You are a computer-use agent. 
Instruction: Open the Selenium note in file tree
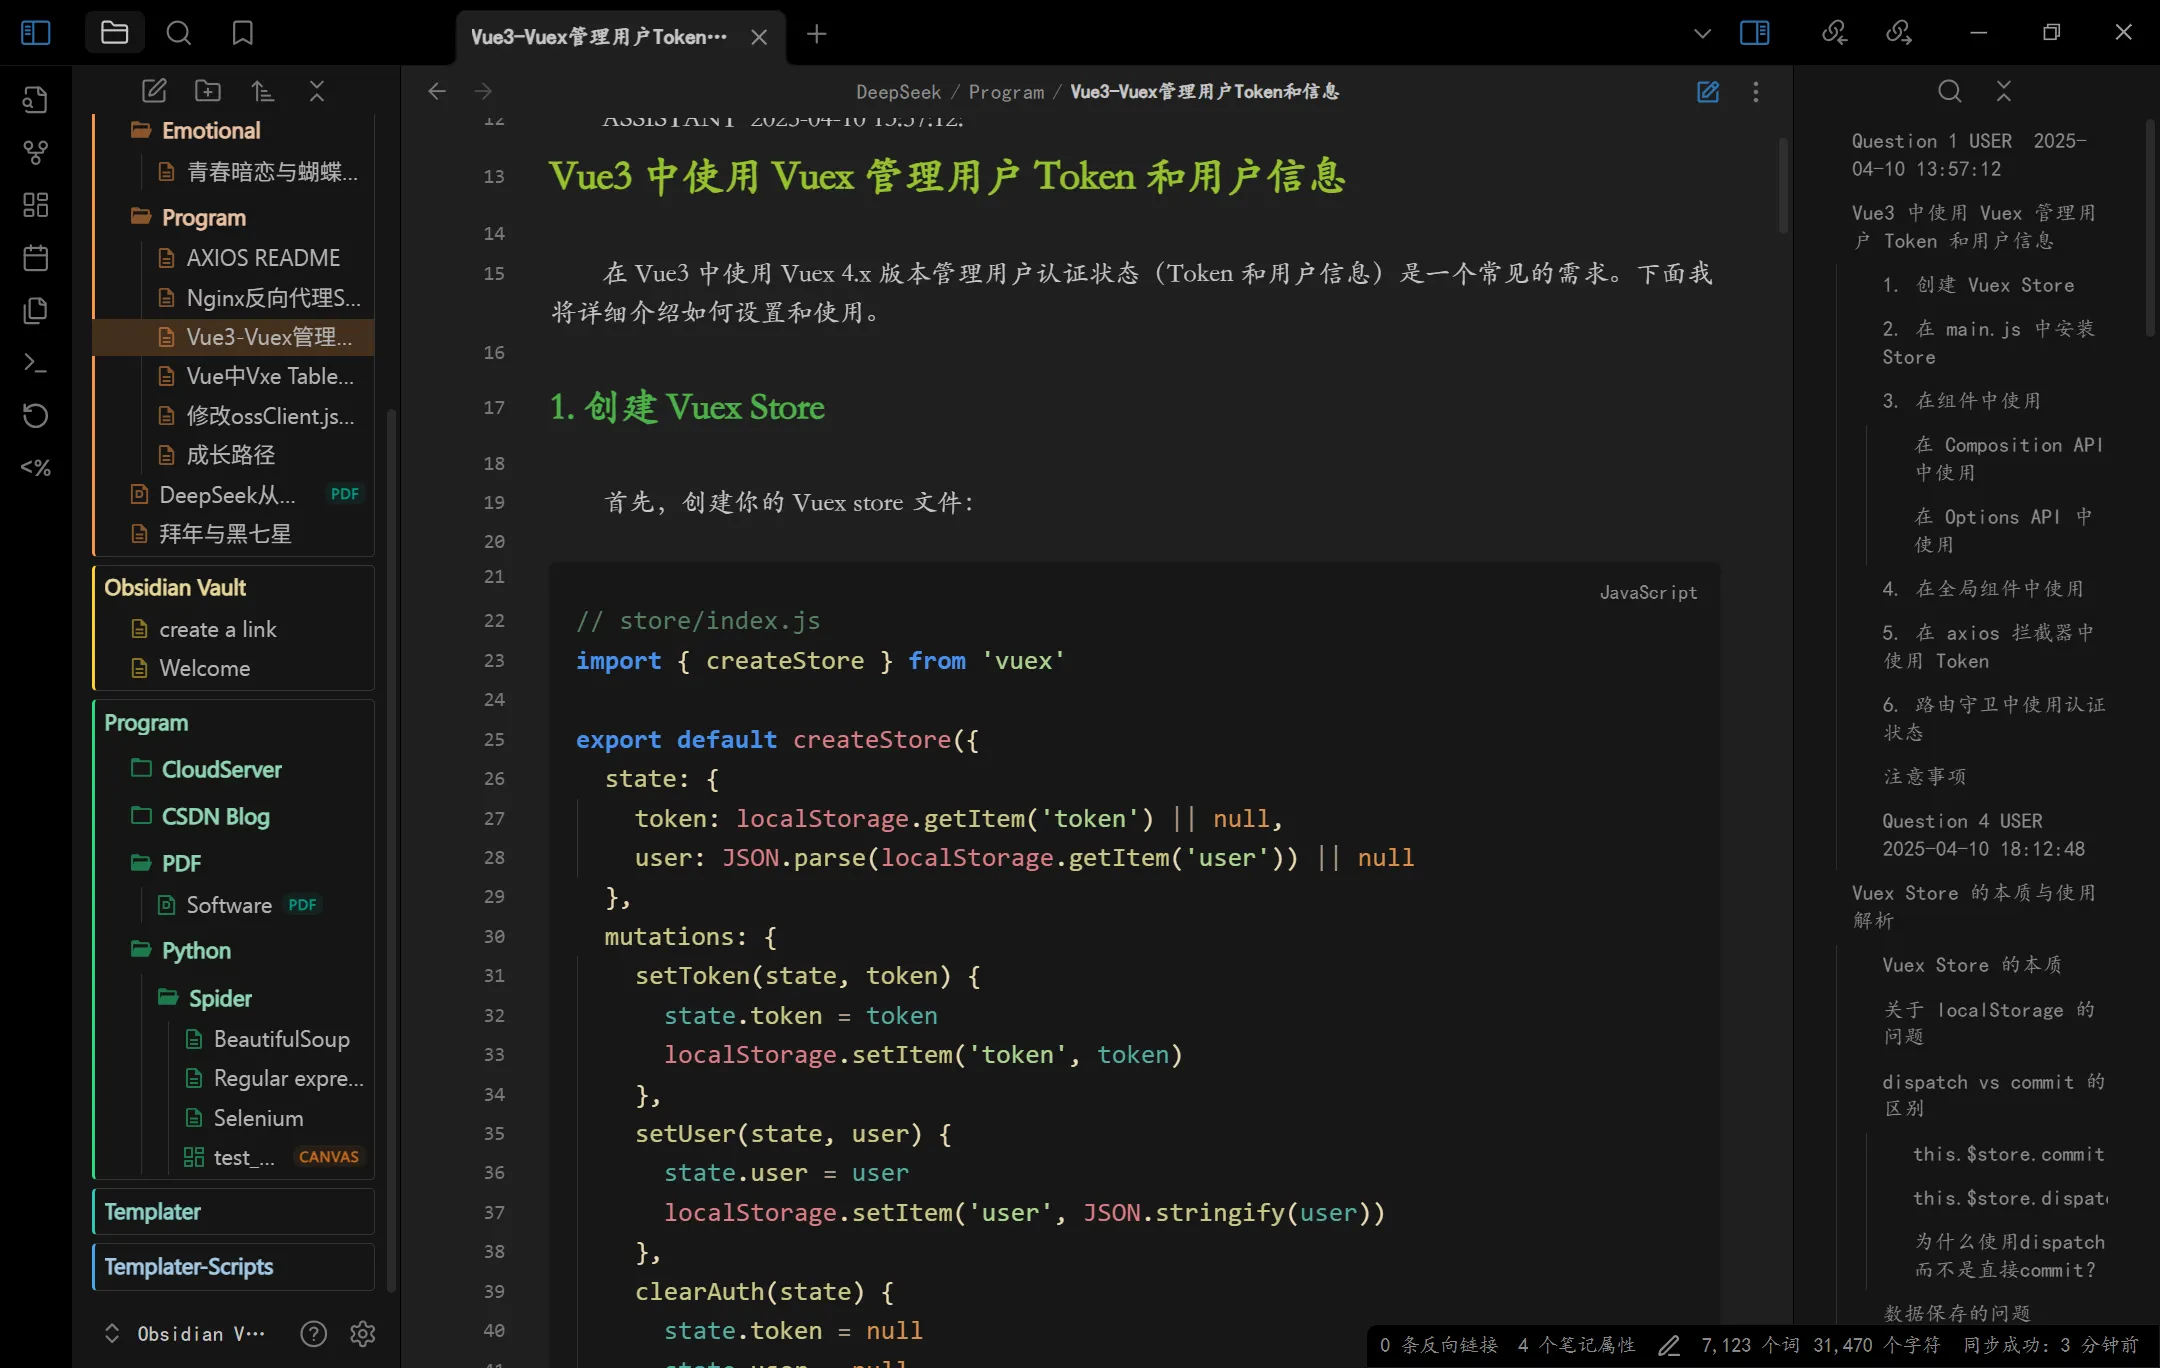point(258,1118)
